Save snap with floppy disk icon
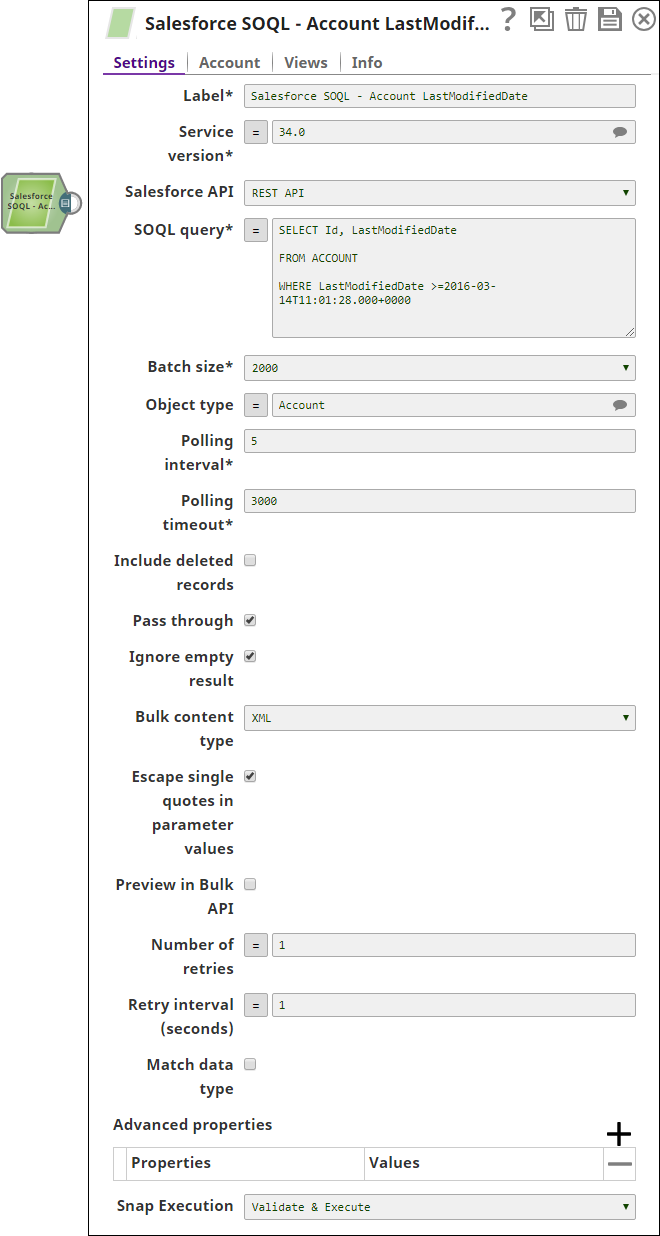 pos(609,19)
